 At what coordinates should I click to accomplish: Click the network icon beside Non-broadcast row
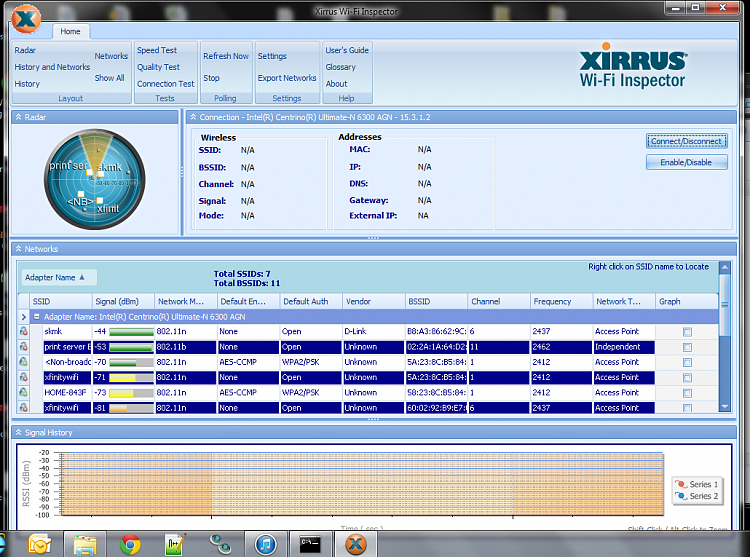tap(23, 362)
